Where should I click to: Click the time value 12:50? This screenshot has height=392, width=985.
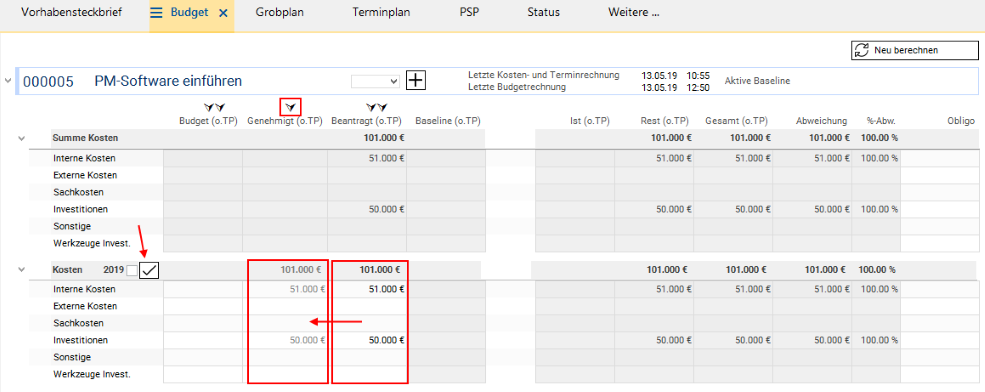coord(699,87)
